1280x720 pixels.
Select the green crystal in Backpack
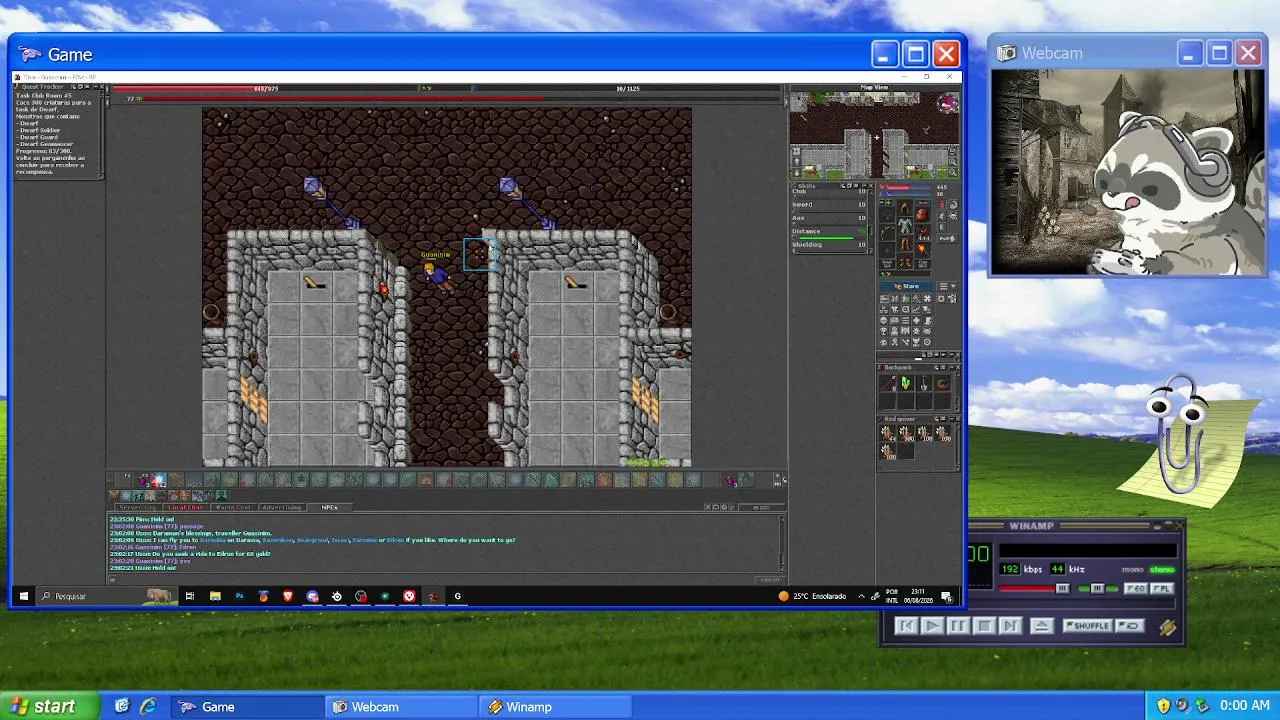click(x=906, y=383)
